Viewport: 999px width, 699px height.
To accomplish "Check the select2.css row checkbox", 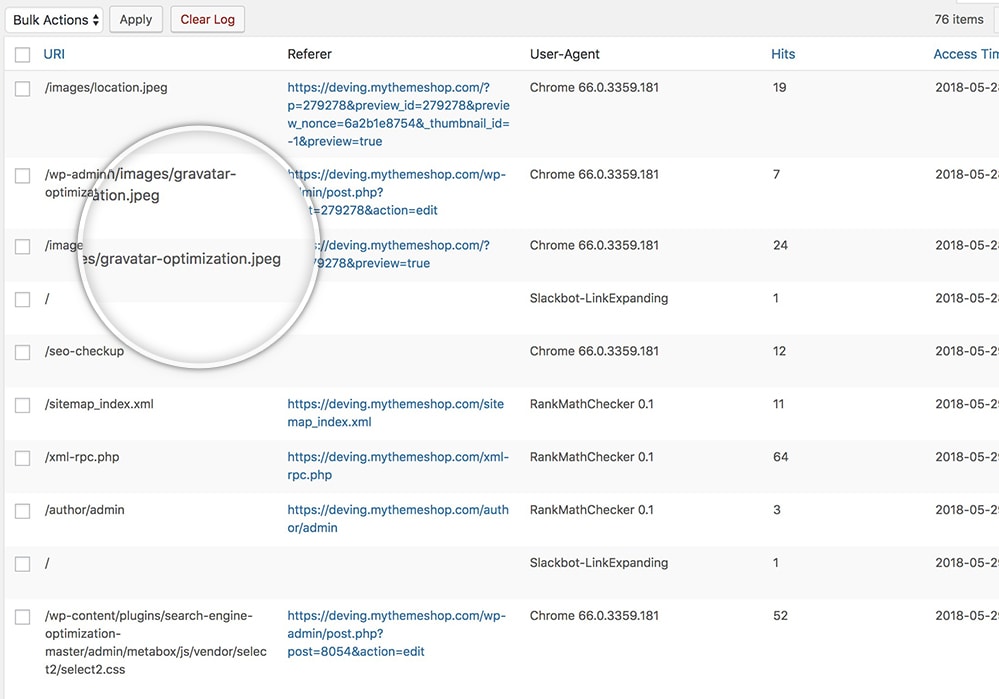I will coord(22,616).
